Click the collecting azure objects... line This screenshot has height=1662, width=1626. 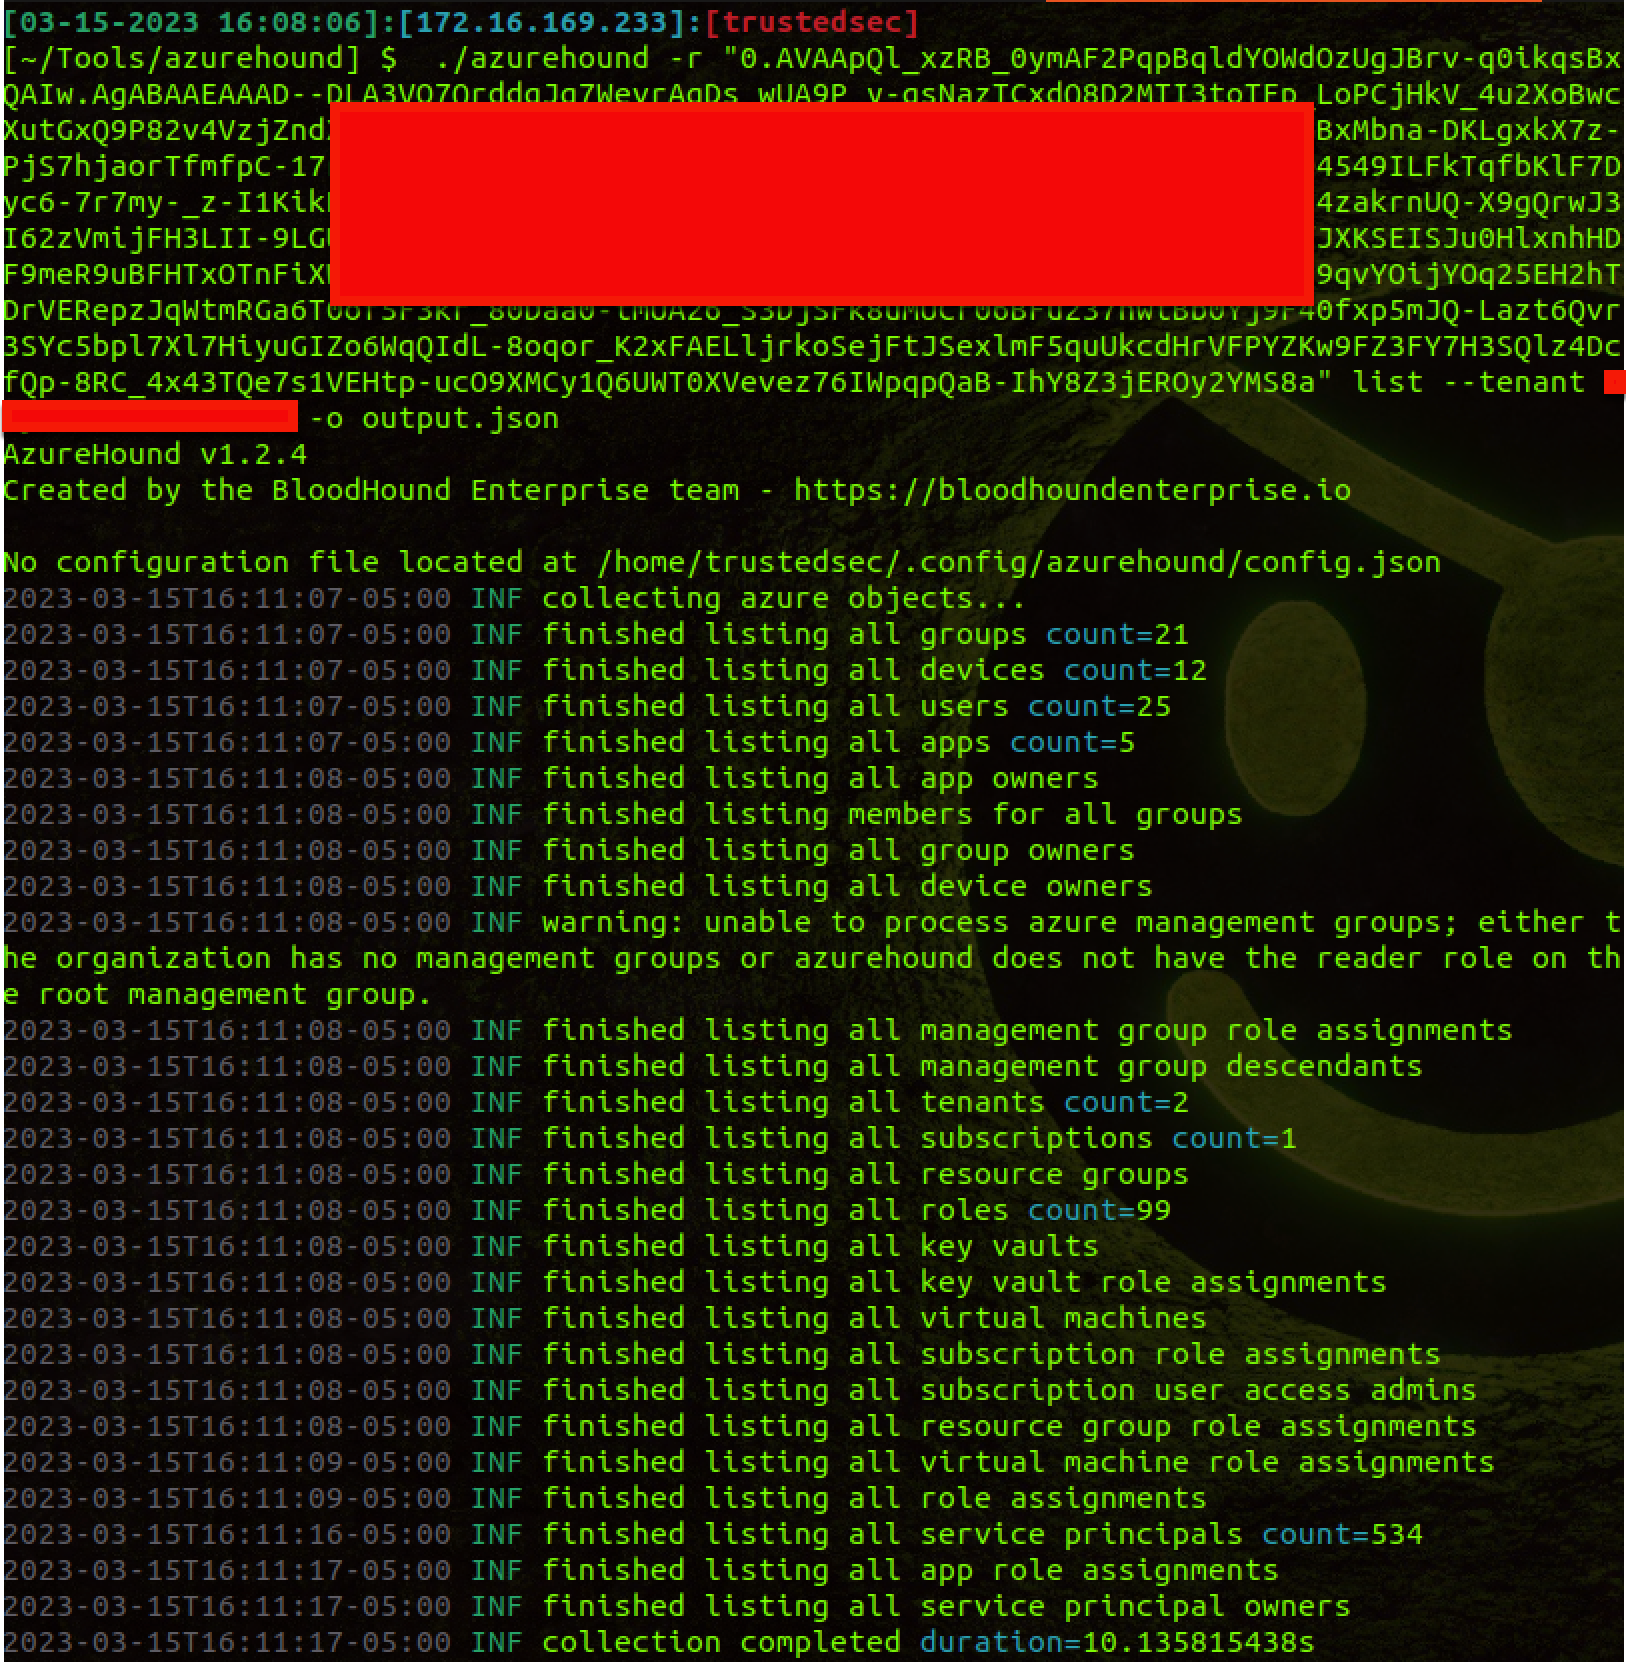coord(783,598)
